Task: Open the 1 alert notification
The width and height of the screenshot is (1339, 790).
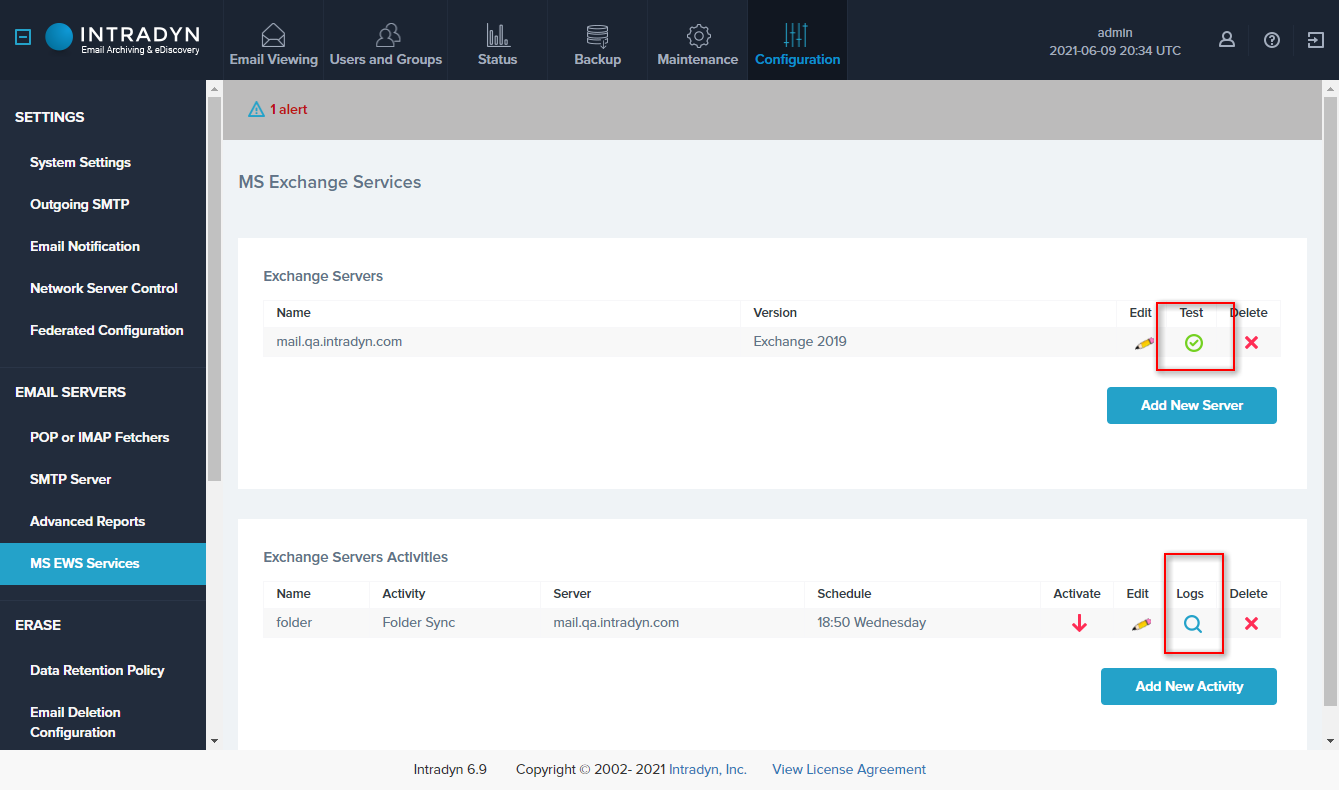Action: pos(289,109)
